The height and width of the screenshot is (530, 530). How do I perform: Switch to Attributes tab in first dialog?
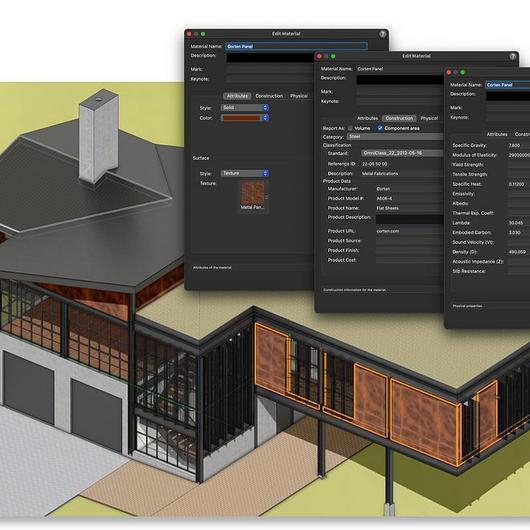(x=237, y=96)
